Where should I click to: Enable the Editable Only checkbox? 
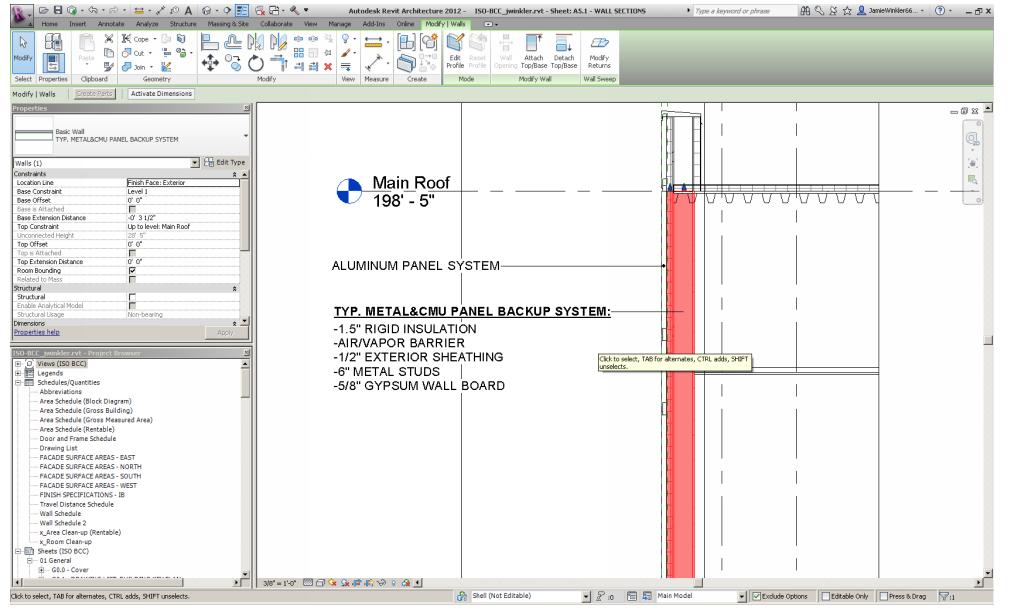pyautogui.click(x=826, y=597)
